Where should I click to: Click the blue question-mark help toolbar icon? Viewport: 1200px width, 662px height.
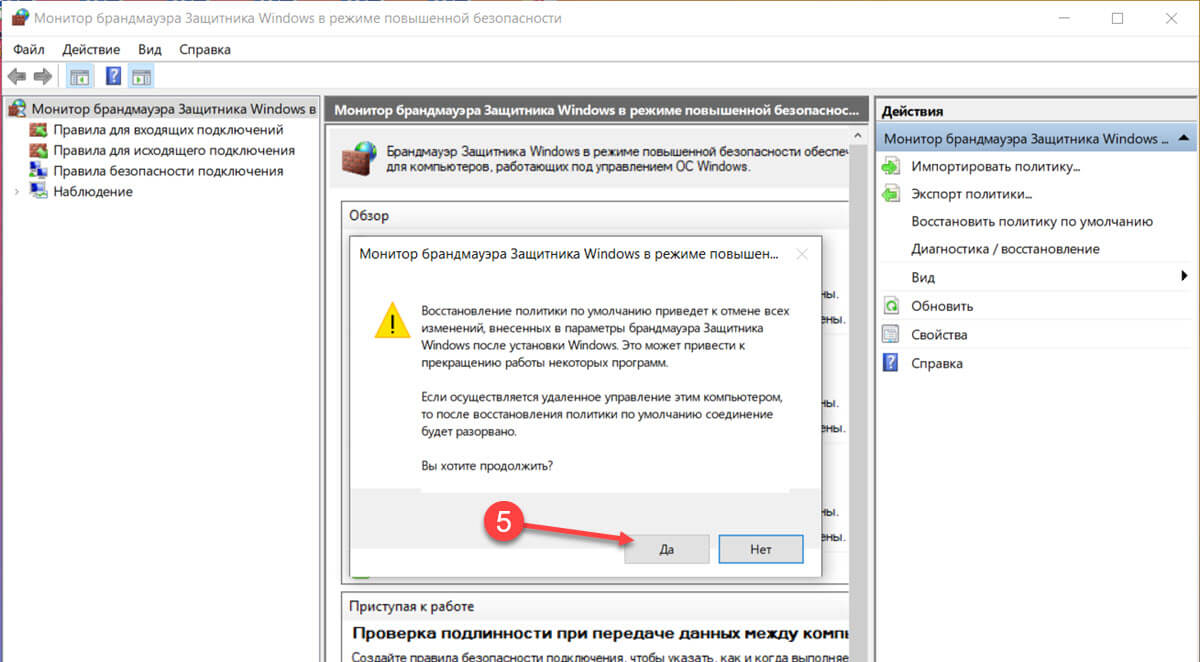114,77
